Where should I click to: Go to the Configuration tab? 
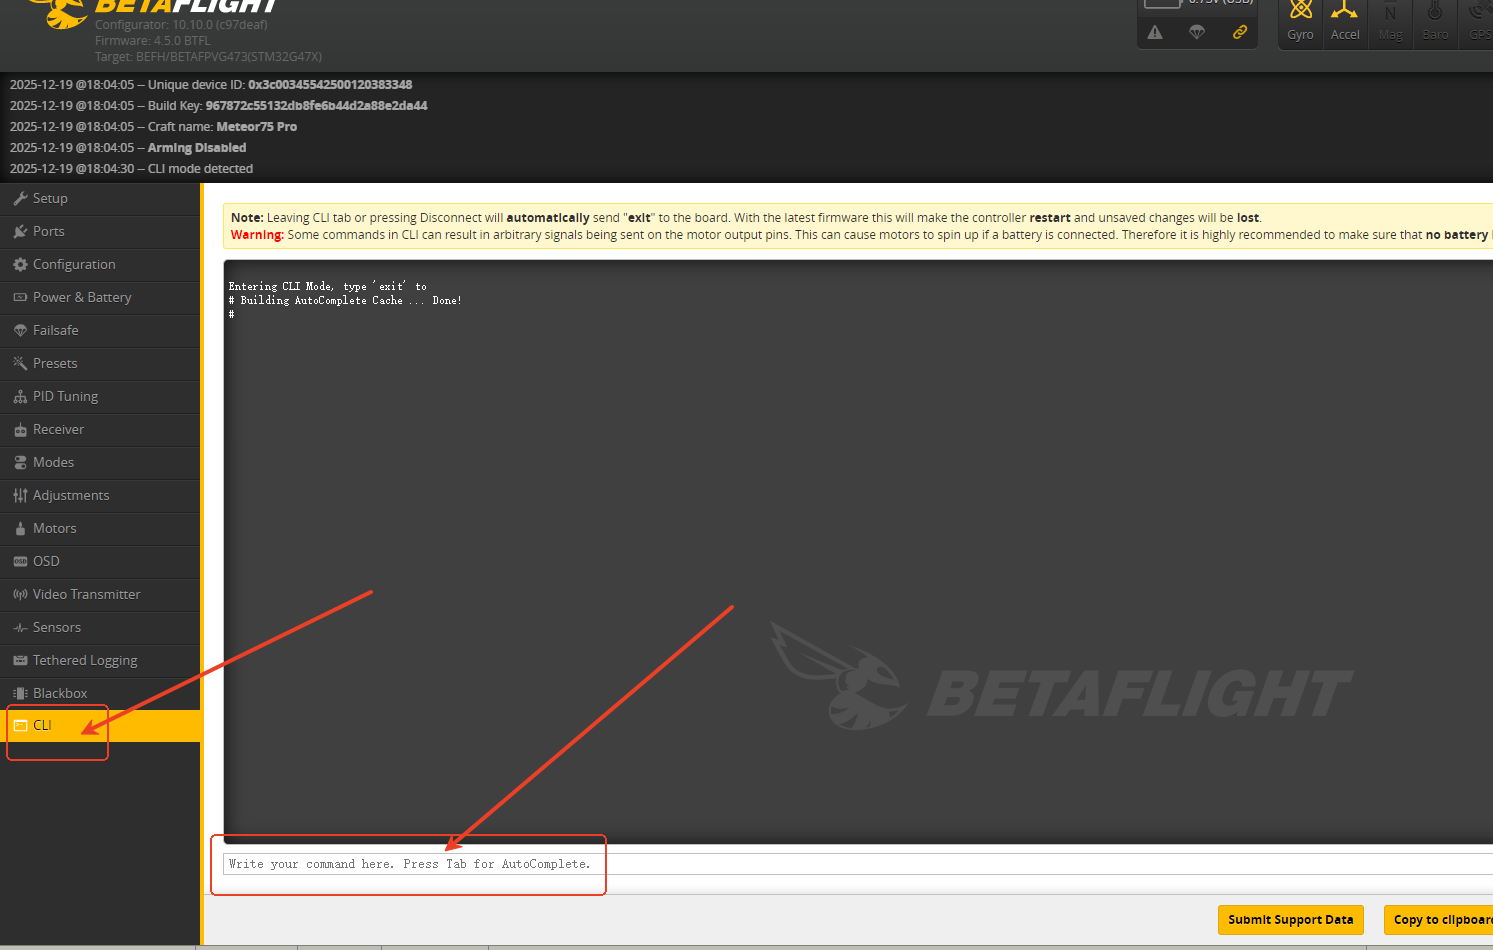click(100, 264)
